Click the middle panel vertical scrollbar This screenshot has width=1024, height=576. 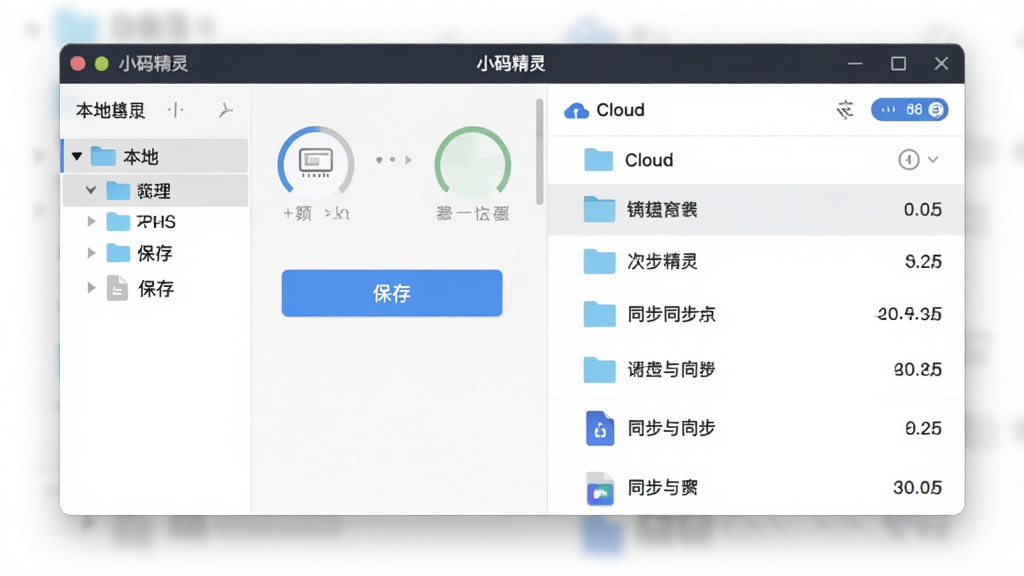(539, 152)
